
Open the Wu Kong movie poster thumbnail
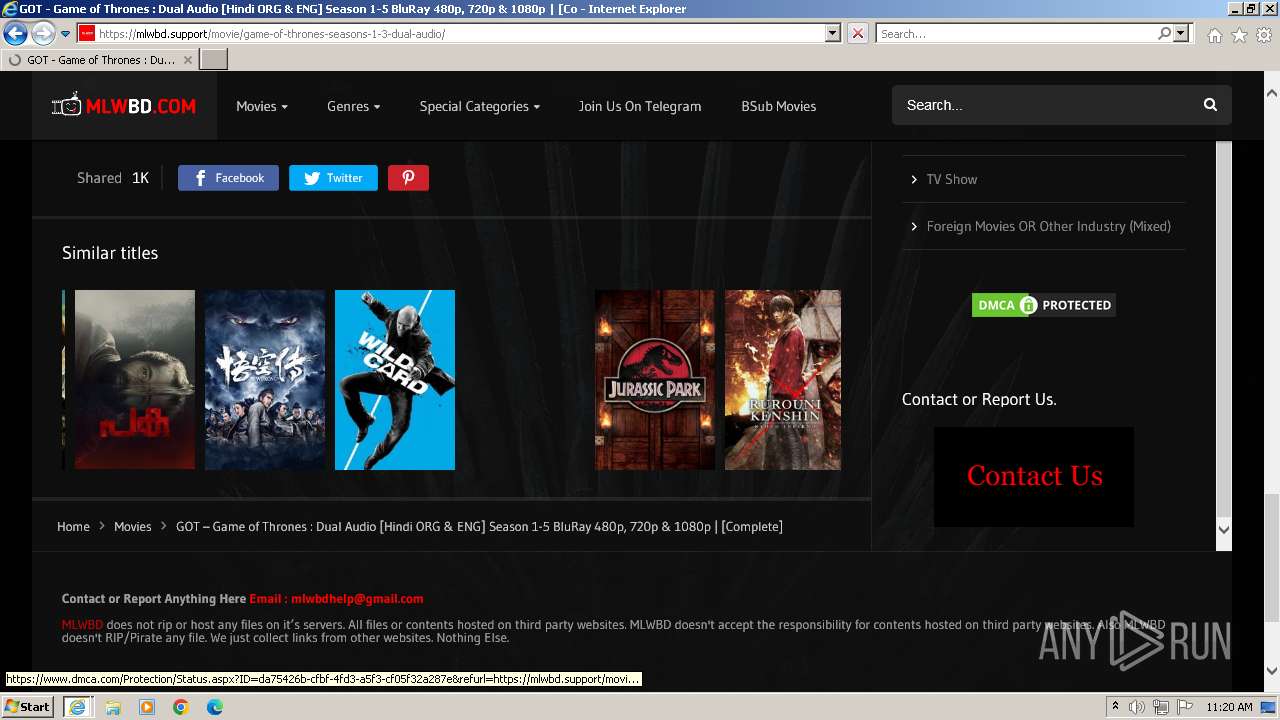point(265,380)
